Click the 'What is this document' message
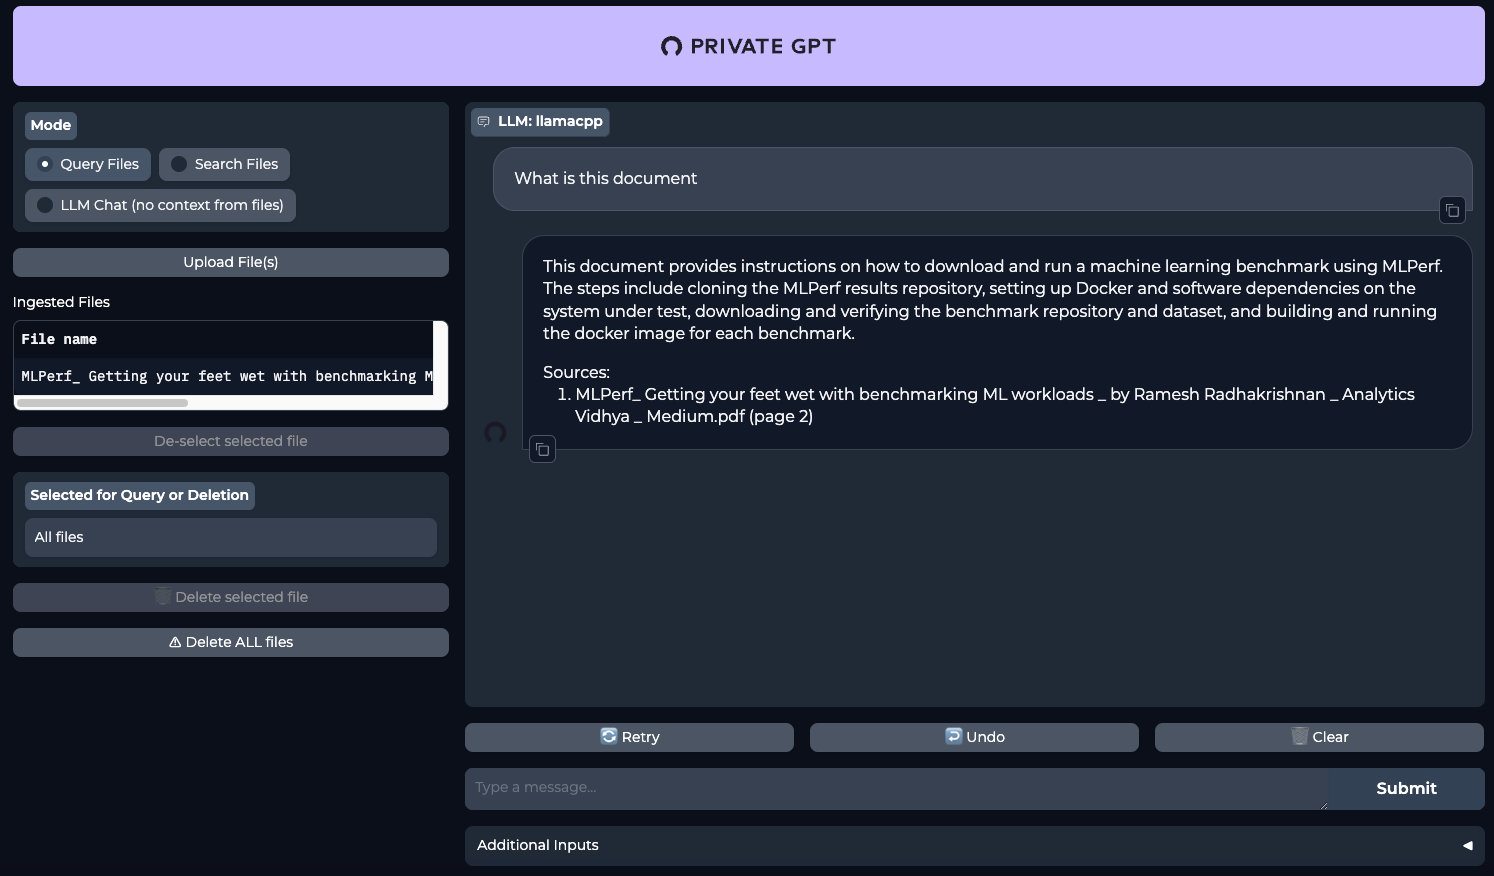Viewport: 1494px width, 876px height. tap(605, 178)
